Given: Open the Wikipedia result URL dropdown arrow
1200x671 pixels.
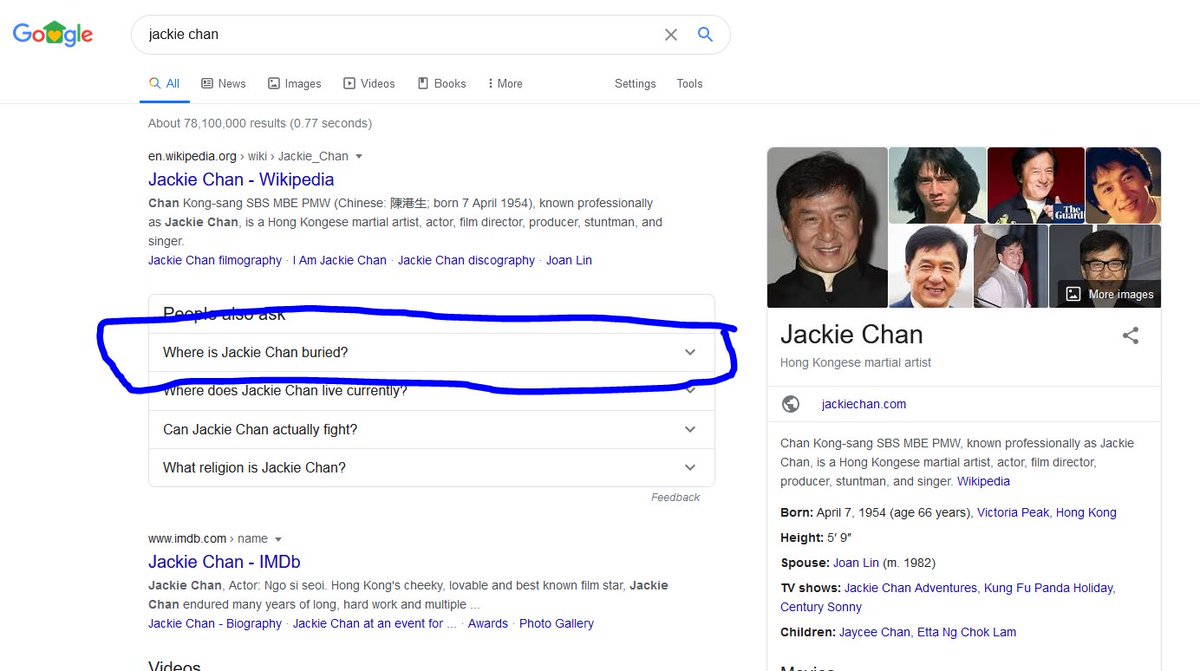Looking at the screenshot, I should [x=359, y=157].
